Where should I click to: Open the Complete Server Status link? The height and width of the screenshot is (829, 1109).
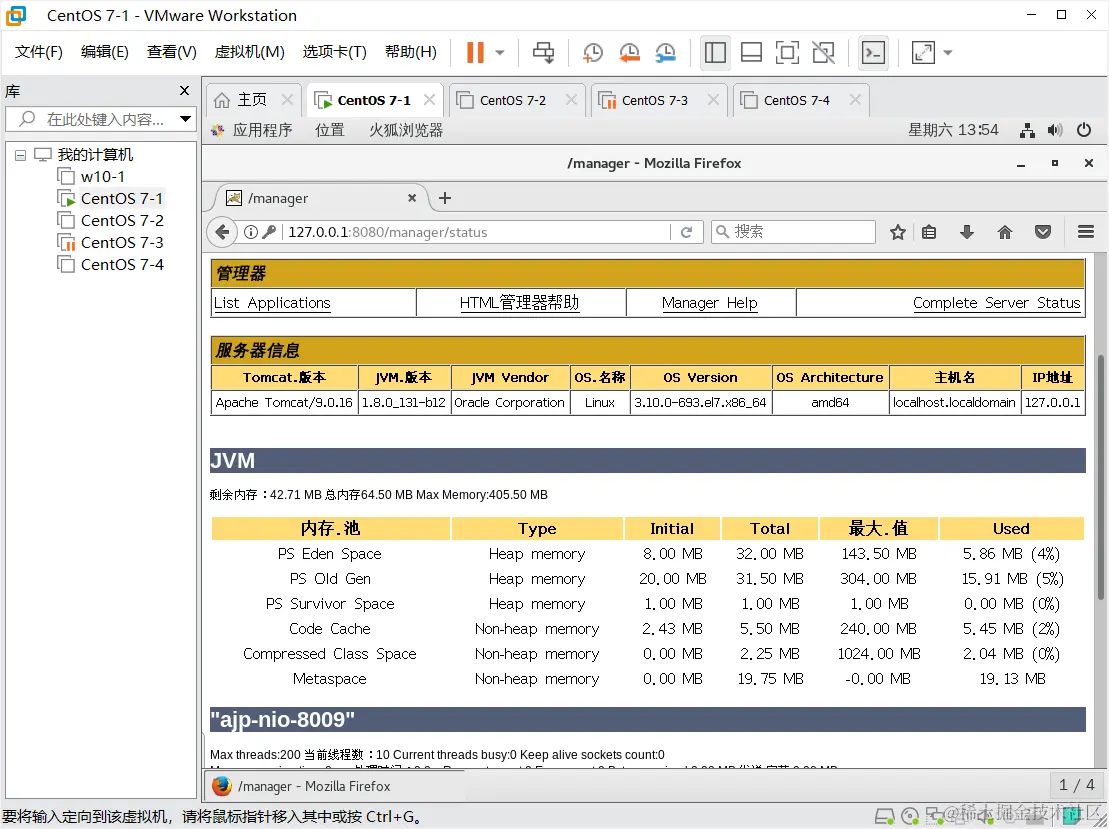(997, 303)
